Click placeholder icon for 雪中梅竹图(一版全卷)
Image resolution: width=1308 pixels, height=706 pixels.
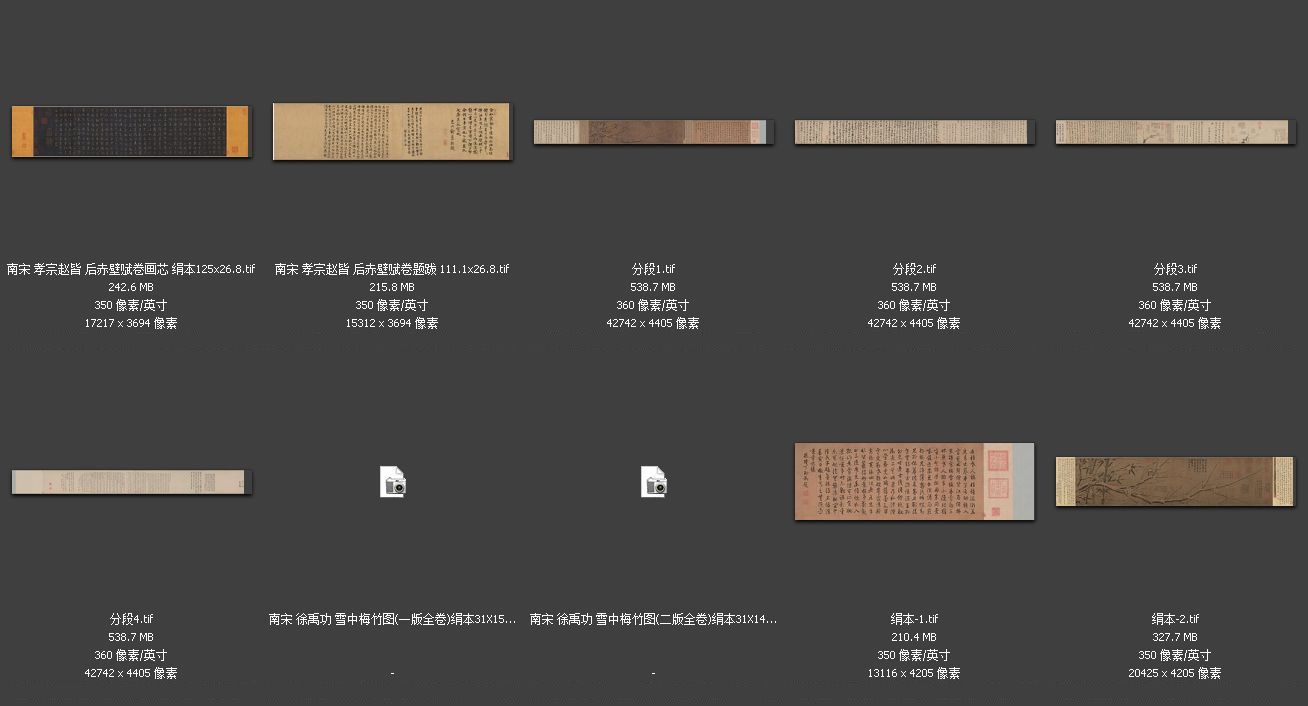pyautogui.click(x=393, y=482)
